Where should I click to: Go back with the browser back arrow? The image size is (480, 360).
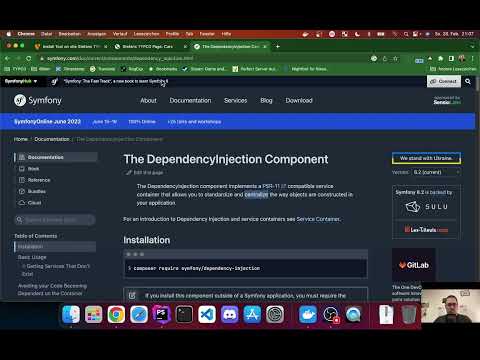tap(8, 58)
